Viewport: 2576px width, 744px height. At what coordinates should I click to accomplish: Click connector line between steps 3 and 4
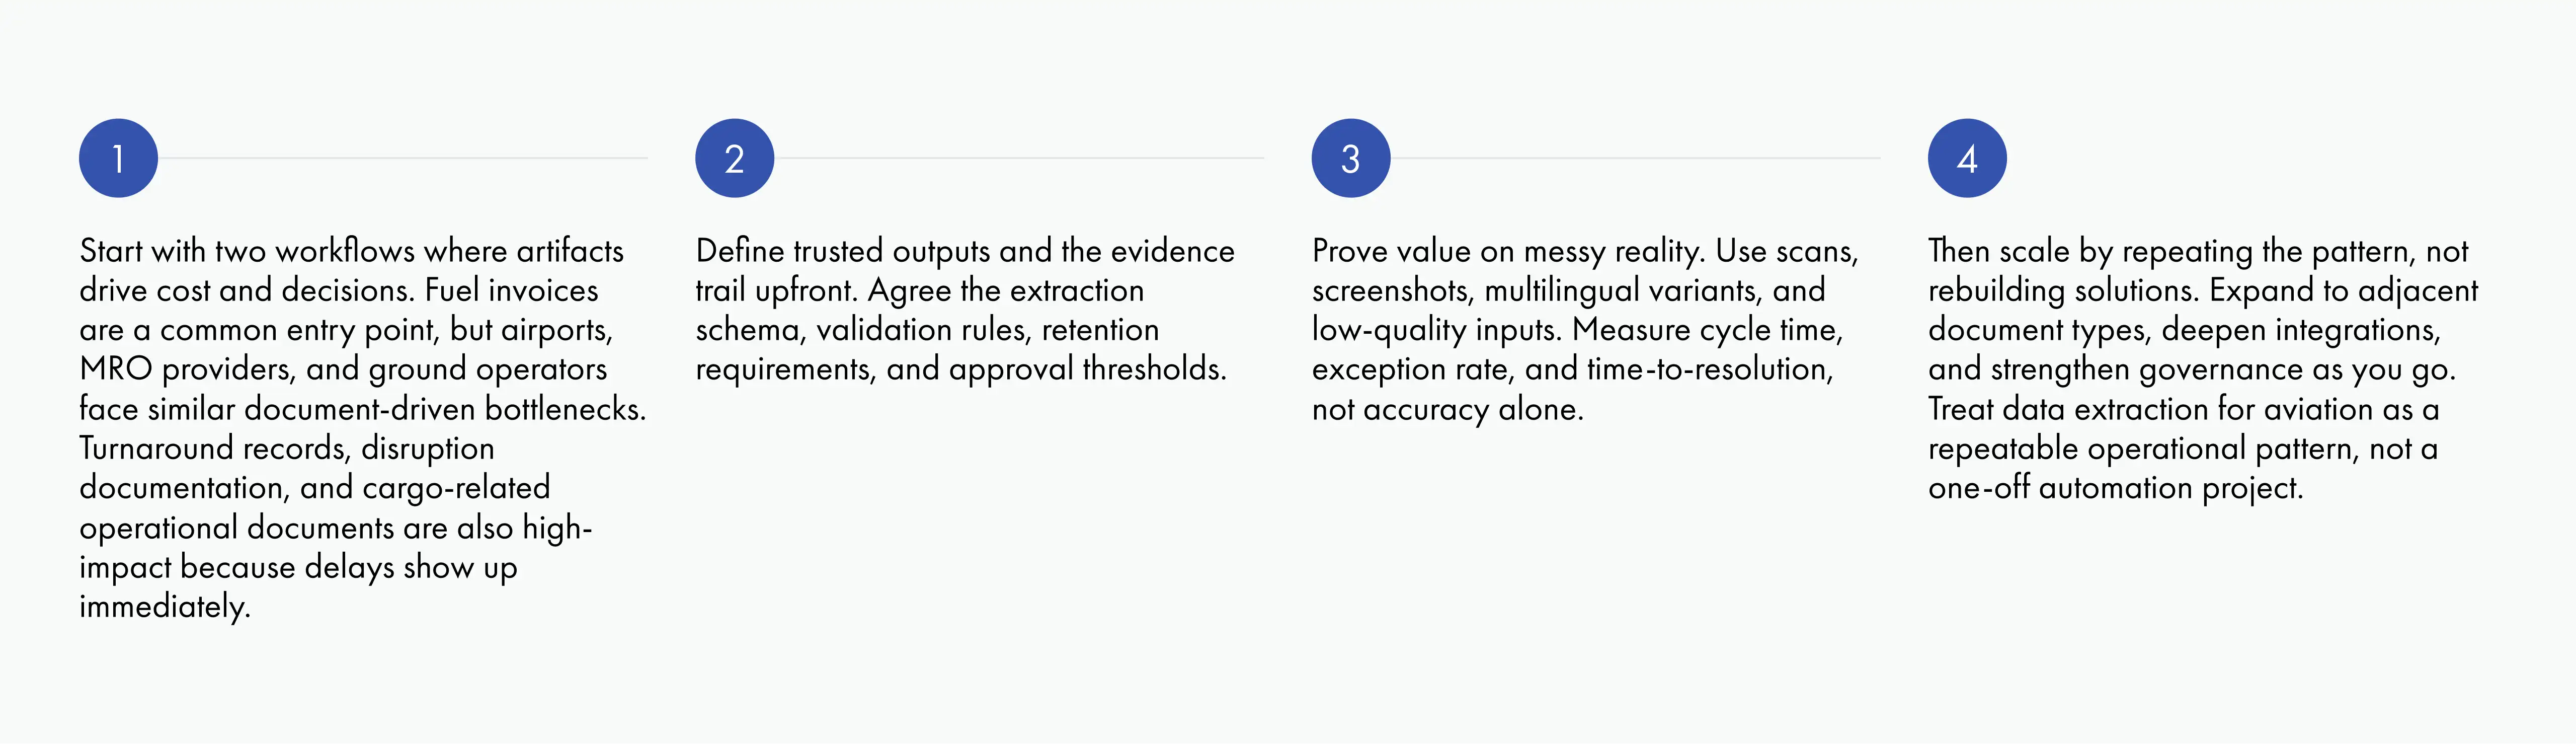(x=1634, y=158)
